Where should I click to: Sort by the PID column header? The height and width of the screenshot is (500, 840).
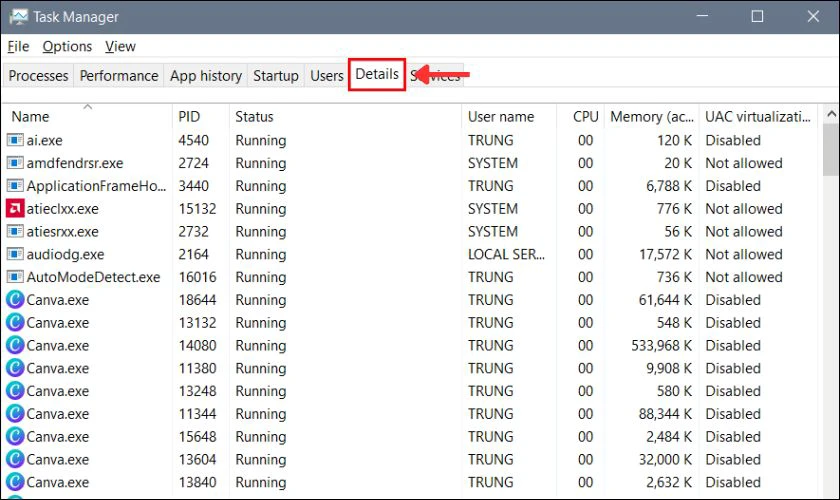tap(201, 116)
